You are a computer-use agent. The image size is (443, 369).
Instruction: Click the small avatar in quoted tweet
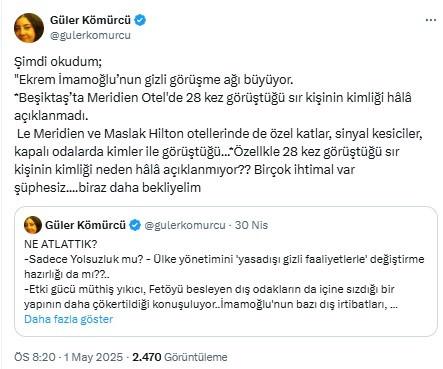point(33,225)
